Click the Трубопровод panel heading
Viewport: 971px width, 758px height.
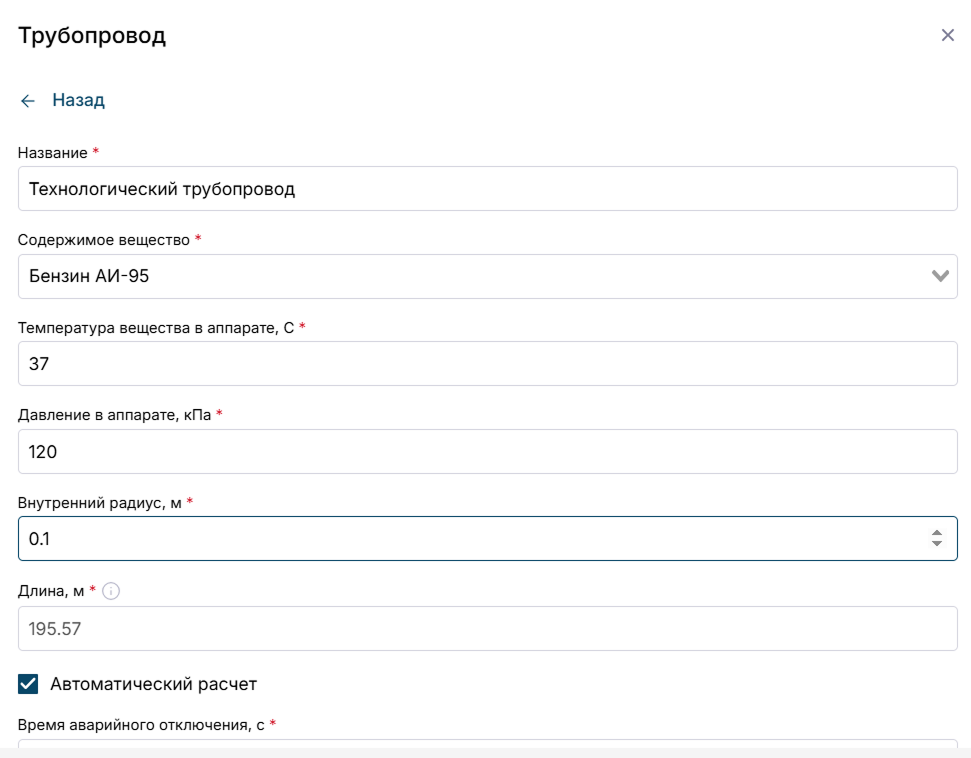point(92,35)
